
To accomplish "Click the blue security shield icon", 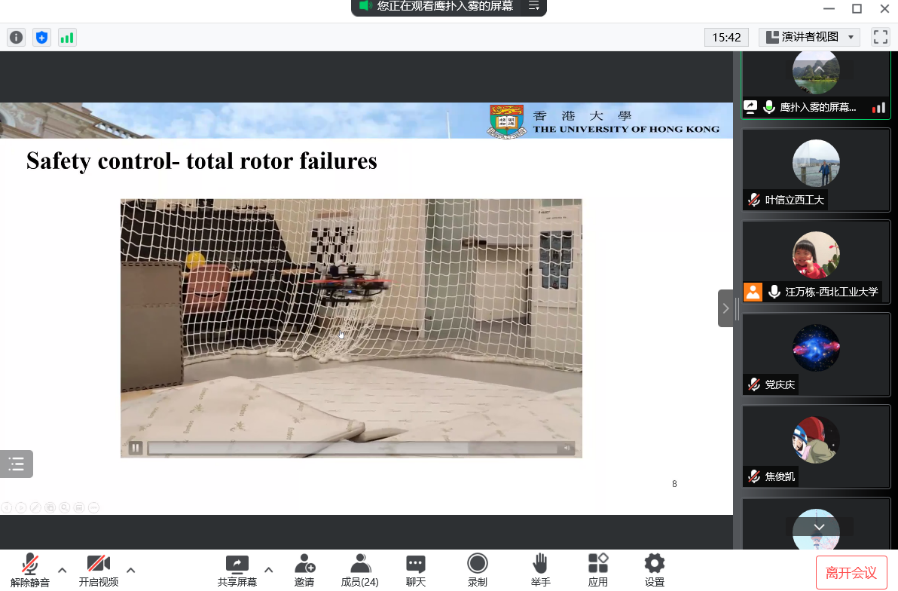I will pyautogui.click(x=41, y=37).
